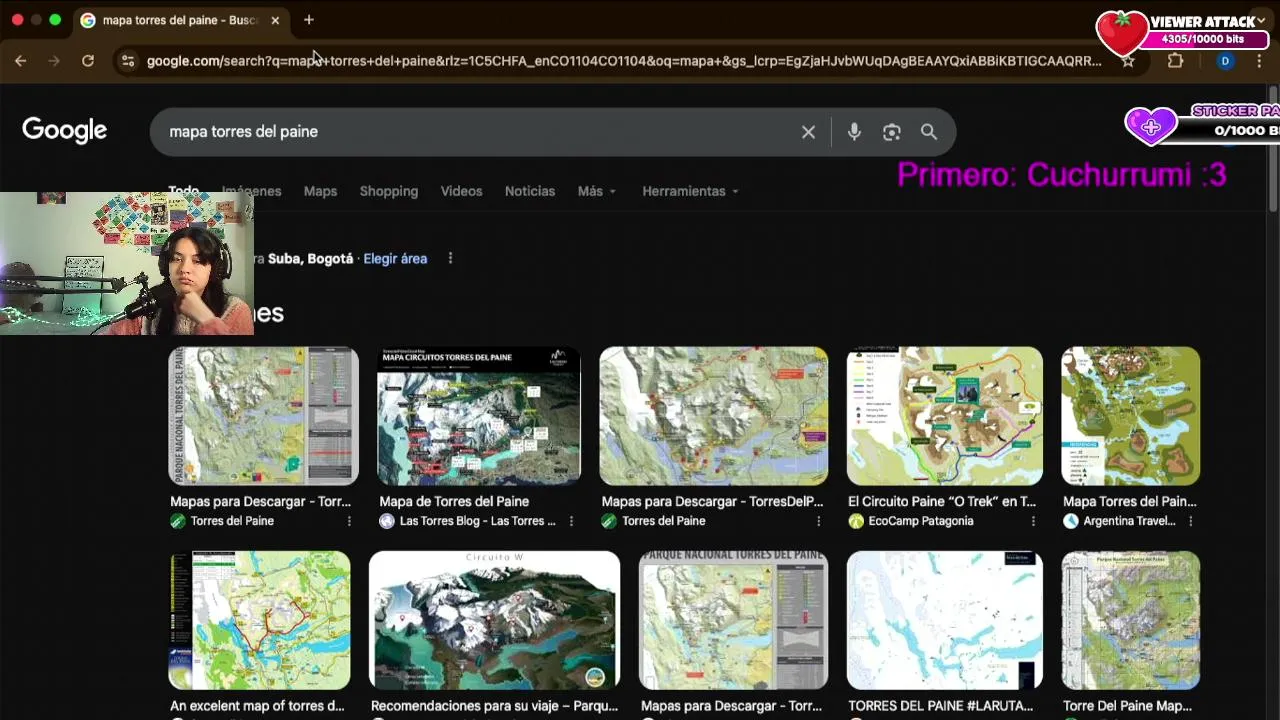Open the Mapa Circuitos Torres del Paine thumbnail
The width and height of the screenshot is (1280, 720).
click(x=478, y=416)
